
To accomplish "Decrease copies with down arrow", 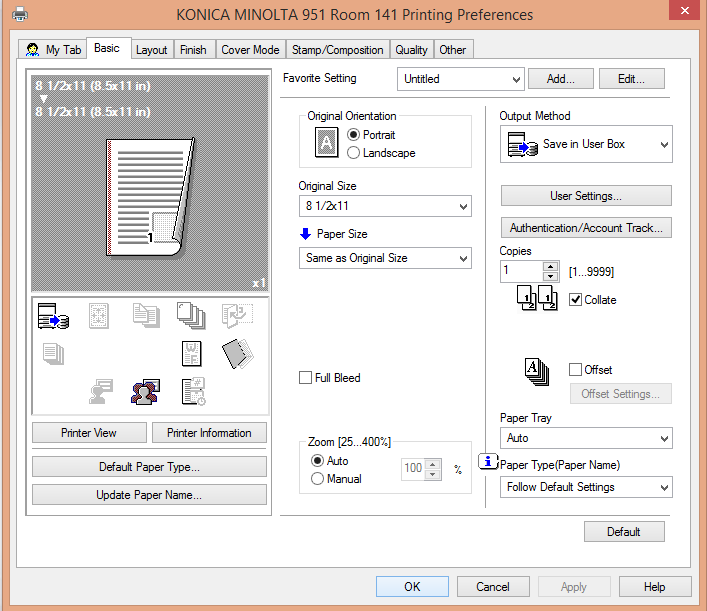I will [x=551, y=276].
